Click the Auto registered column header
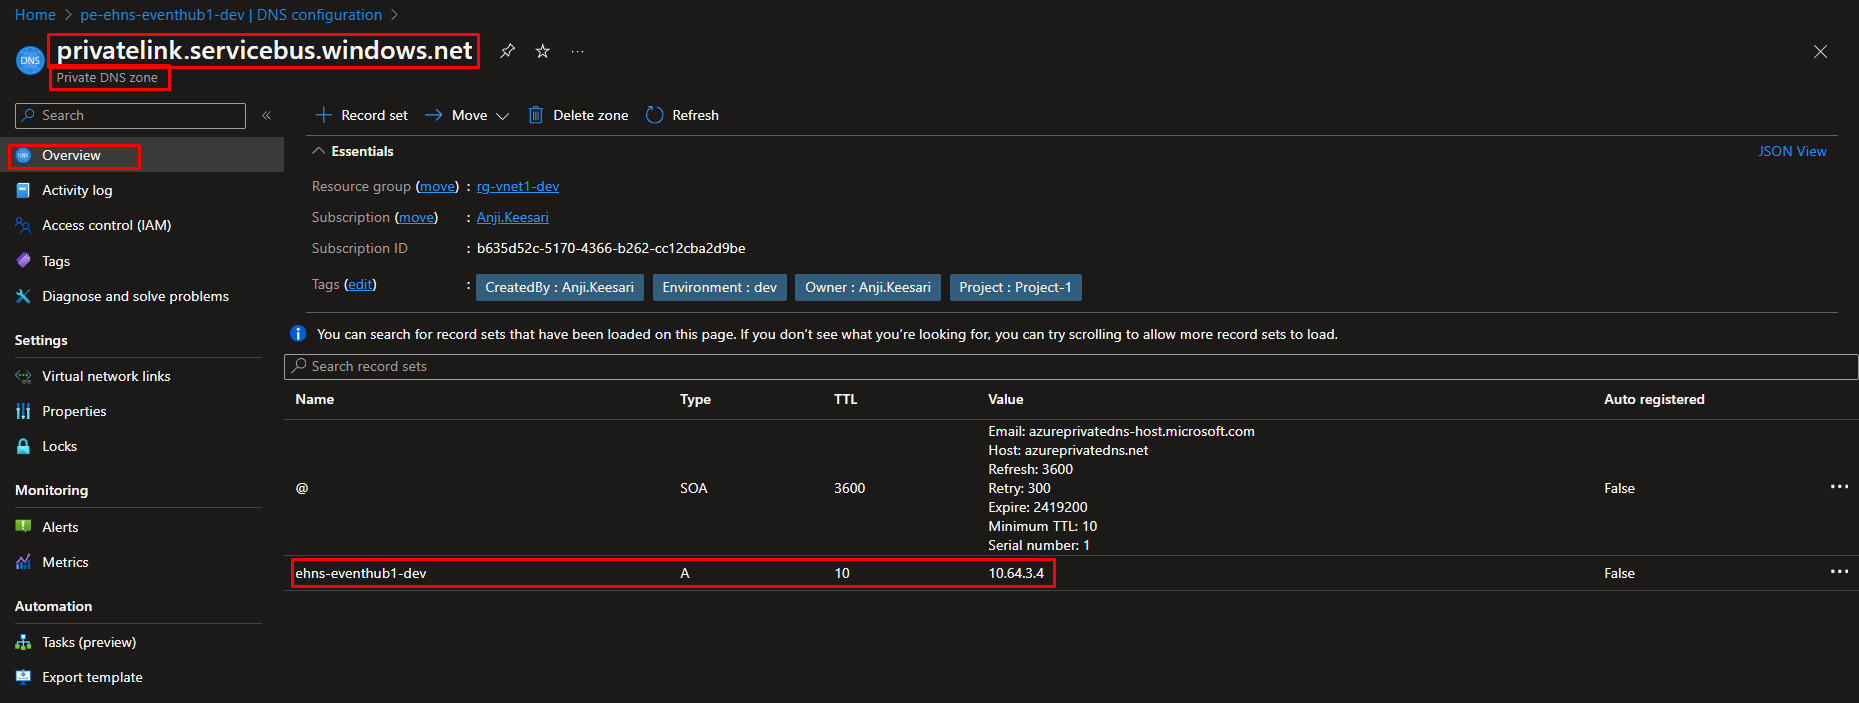Screen dimensions: 1859x703 point(1654,399)
